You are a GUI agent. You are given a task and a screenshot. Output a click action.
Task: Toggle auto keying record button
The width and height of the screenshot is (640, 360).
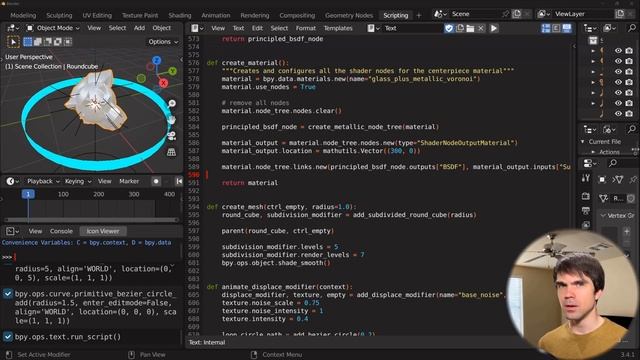(x=156, y=181)
